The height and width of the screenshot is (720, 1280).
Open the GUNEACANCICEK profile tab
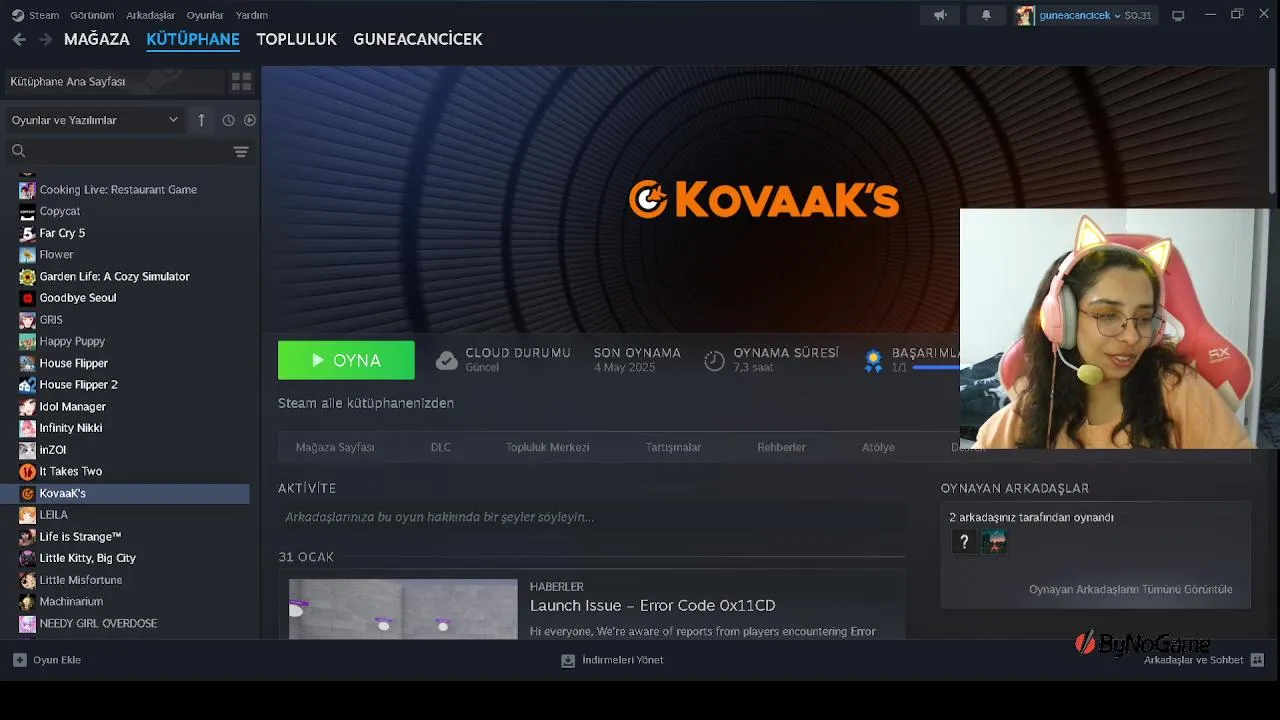coord(418,39)
